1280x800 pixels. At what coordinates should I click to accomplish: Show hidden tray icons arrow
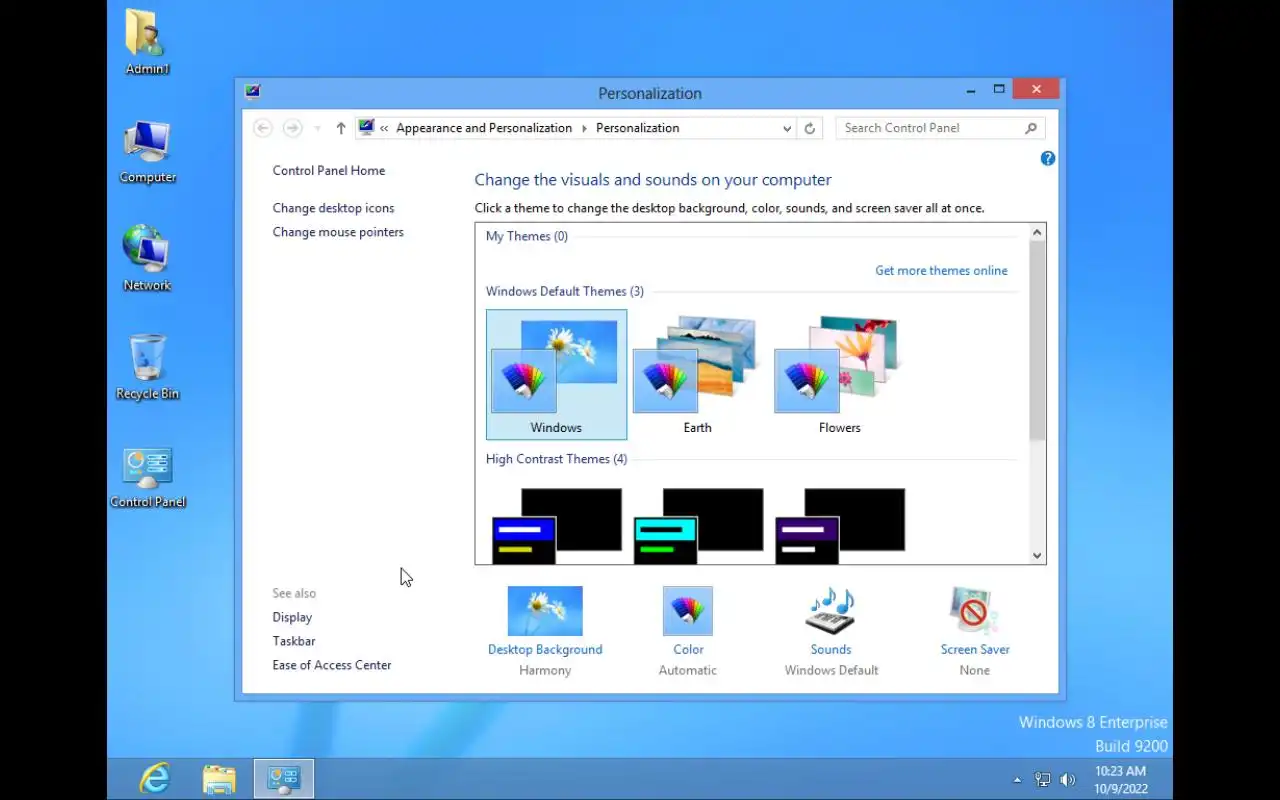point(1017,780)
